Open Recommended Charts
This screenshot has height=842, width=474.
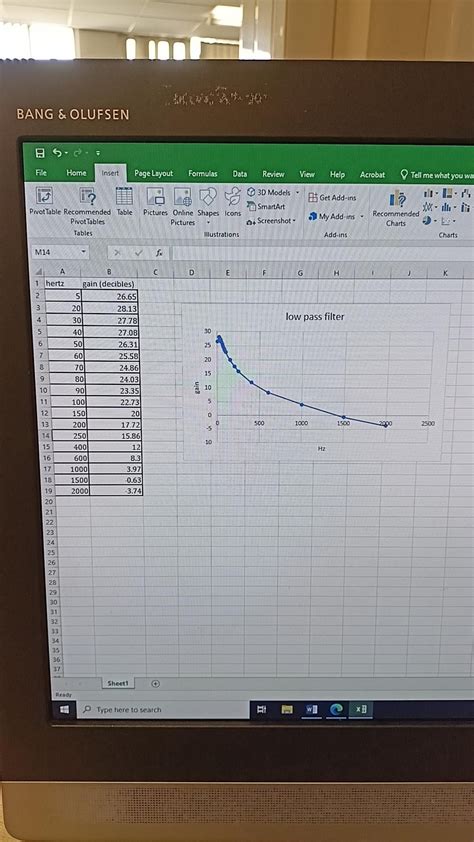pyautogui.click(x=396, y=207)
